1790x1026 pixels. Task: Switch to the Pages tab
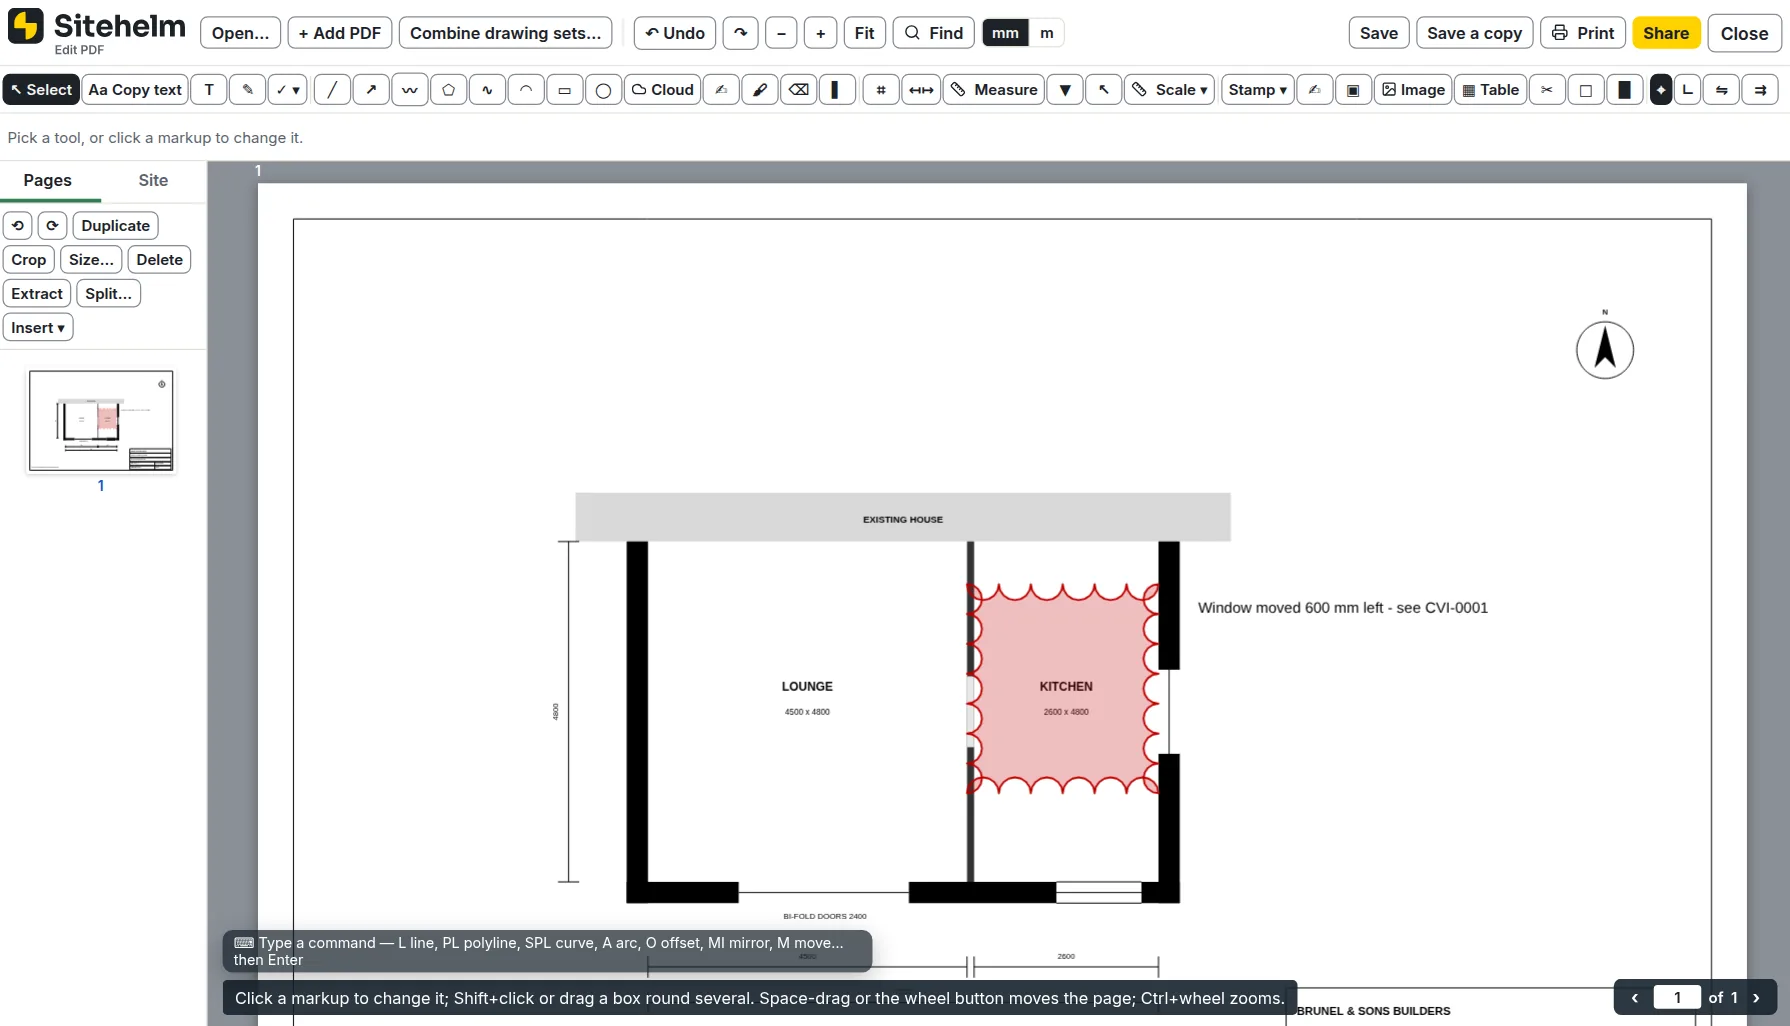click(48, 180)
